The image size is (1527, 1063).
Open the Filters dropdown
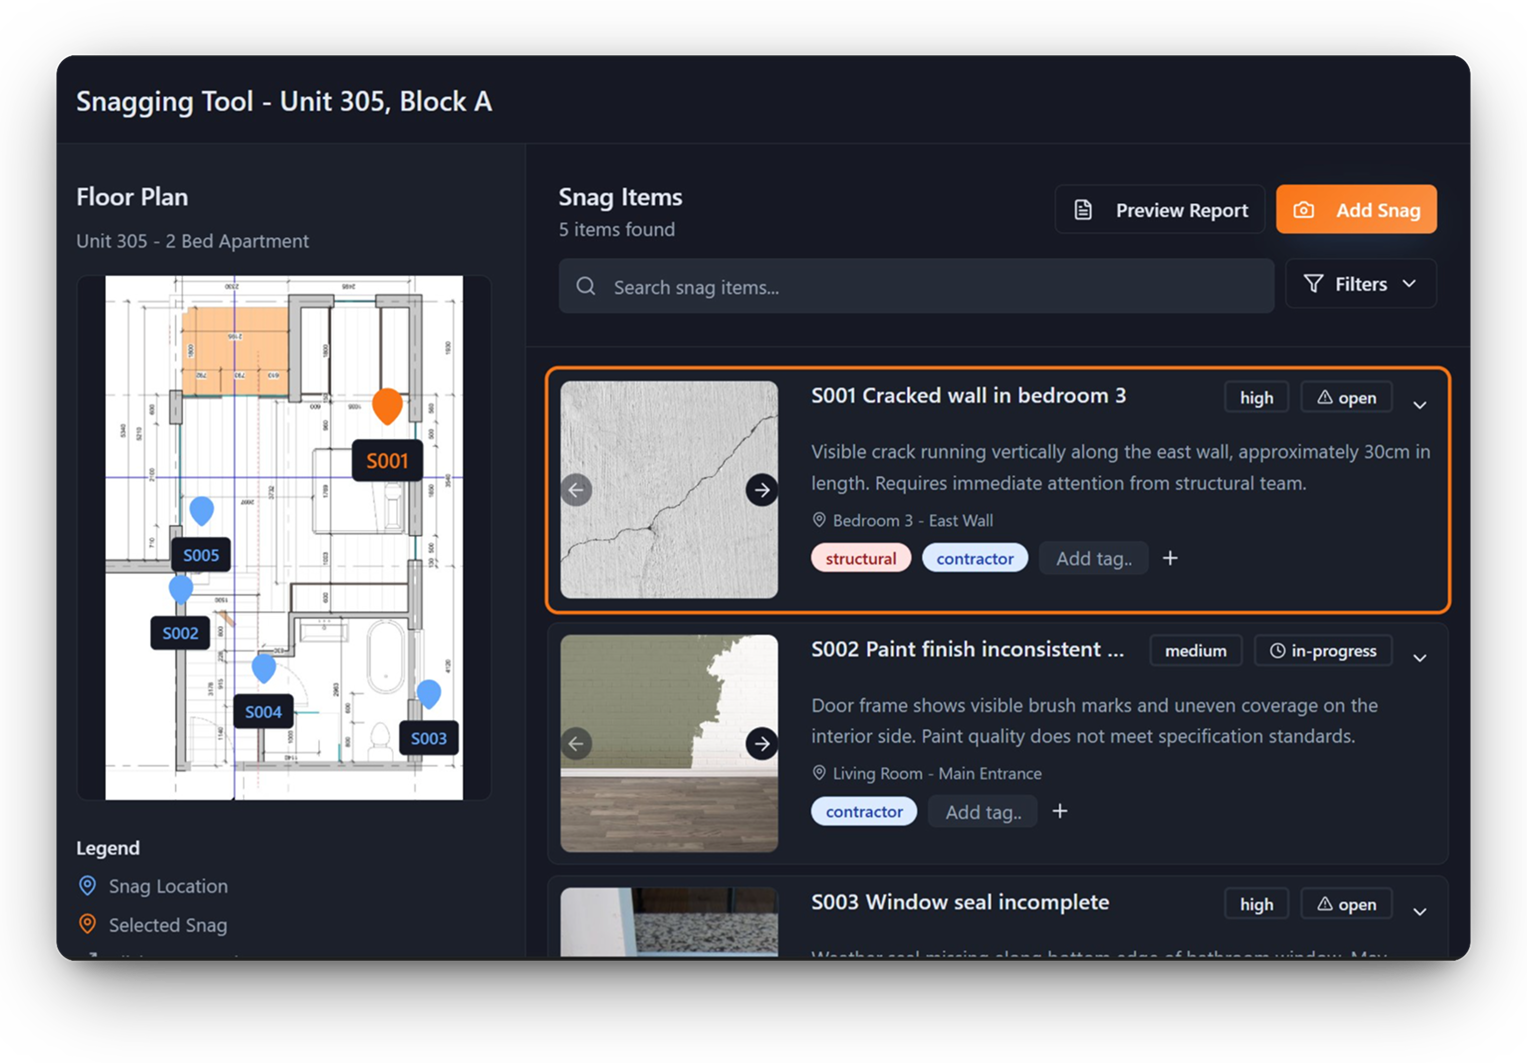[1360, 284]
